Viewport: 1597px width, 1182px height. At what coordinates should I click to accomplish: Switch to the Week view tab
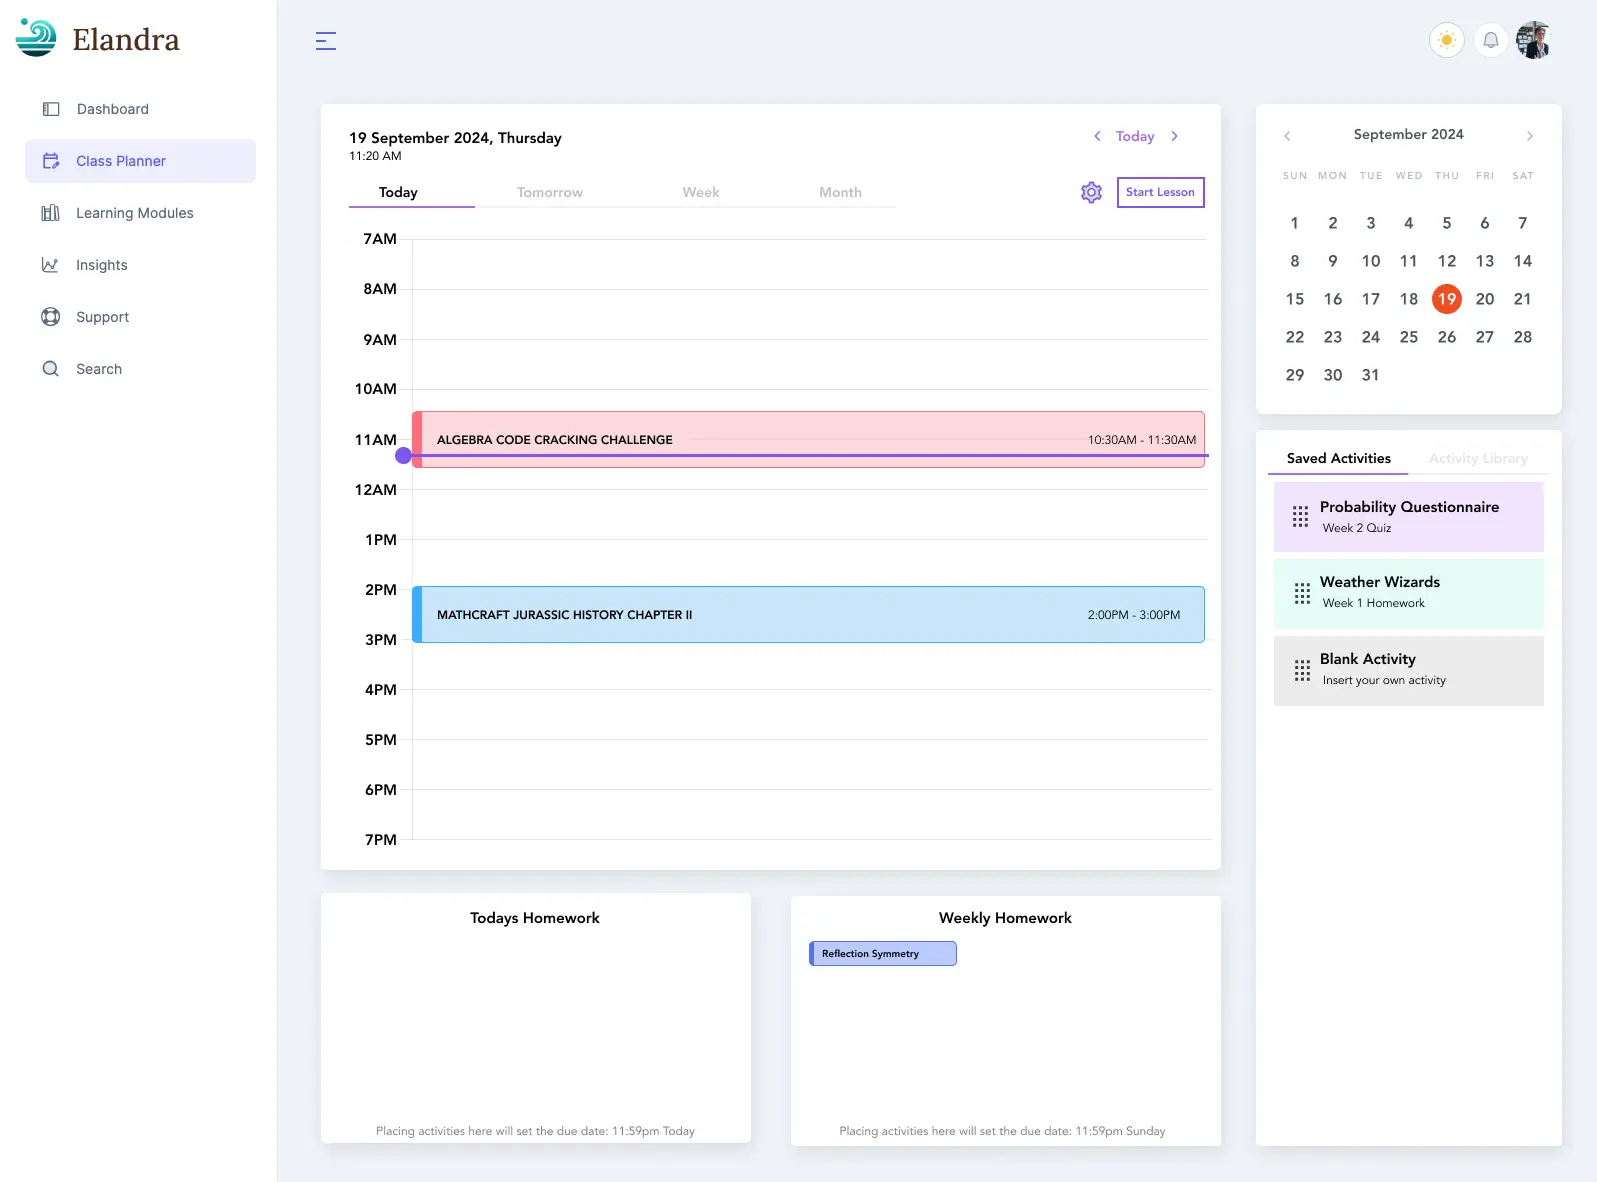point(700,192)
